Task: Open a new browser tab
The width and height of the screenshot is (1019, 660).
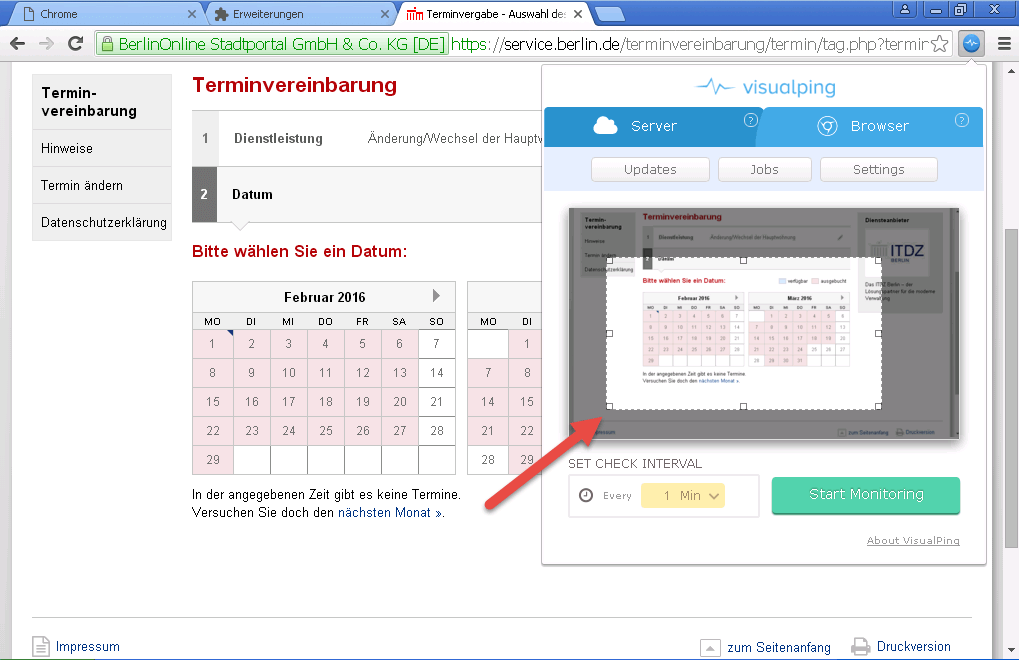Action: point(609,14)
